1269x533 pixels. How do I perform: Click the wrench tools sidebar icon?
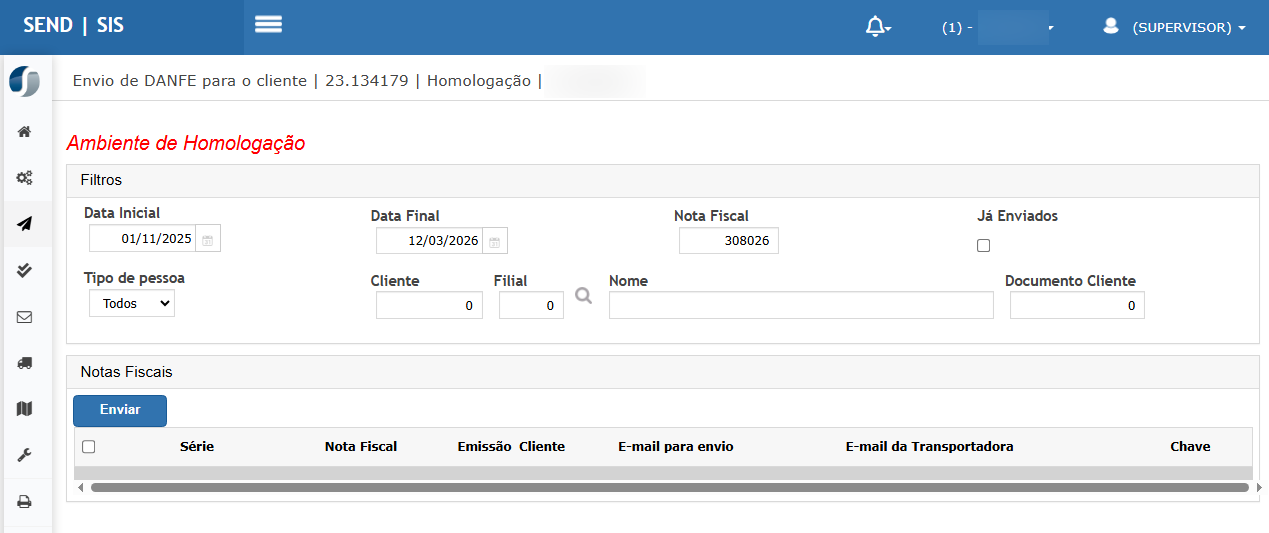(25, 455)
